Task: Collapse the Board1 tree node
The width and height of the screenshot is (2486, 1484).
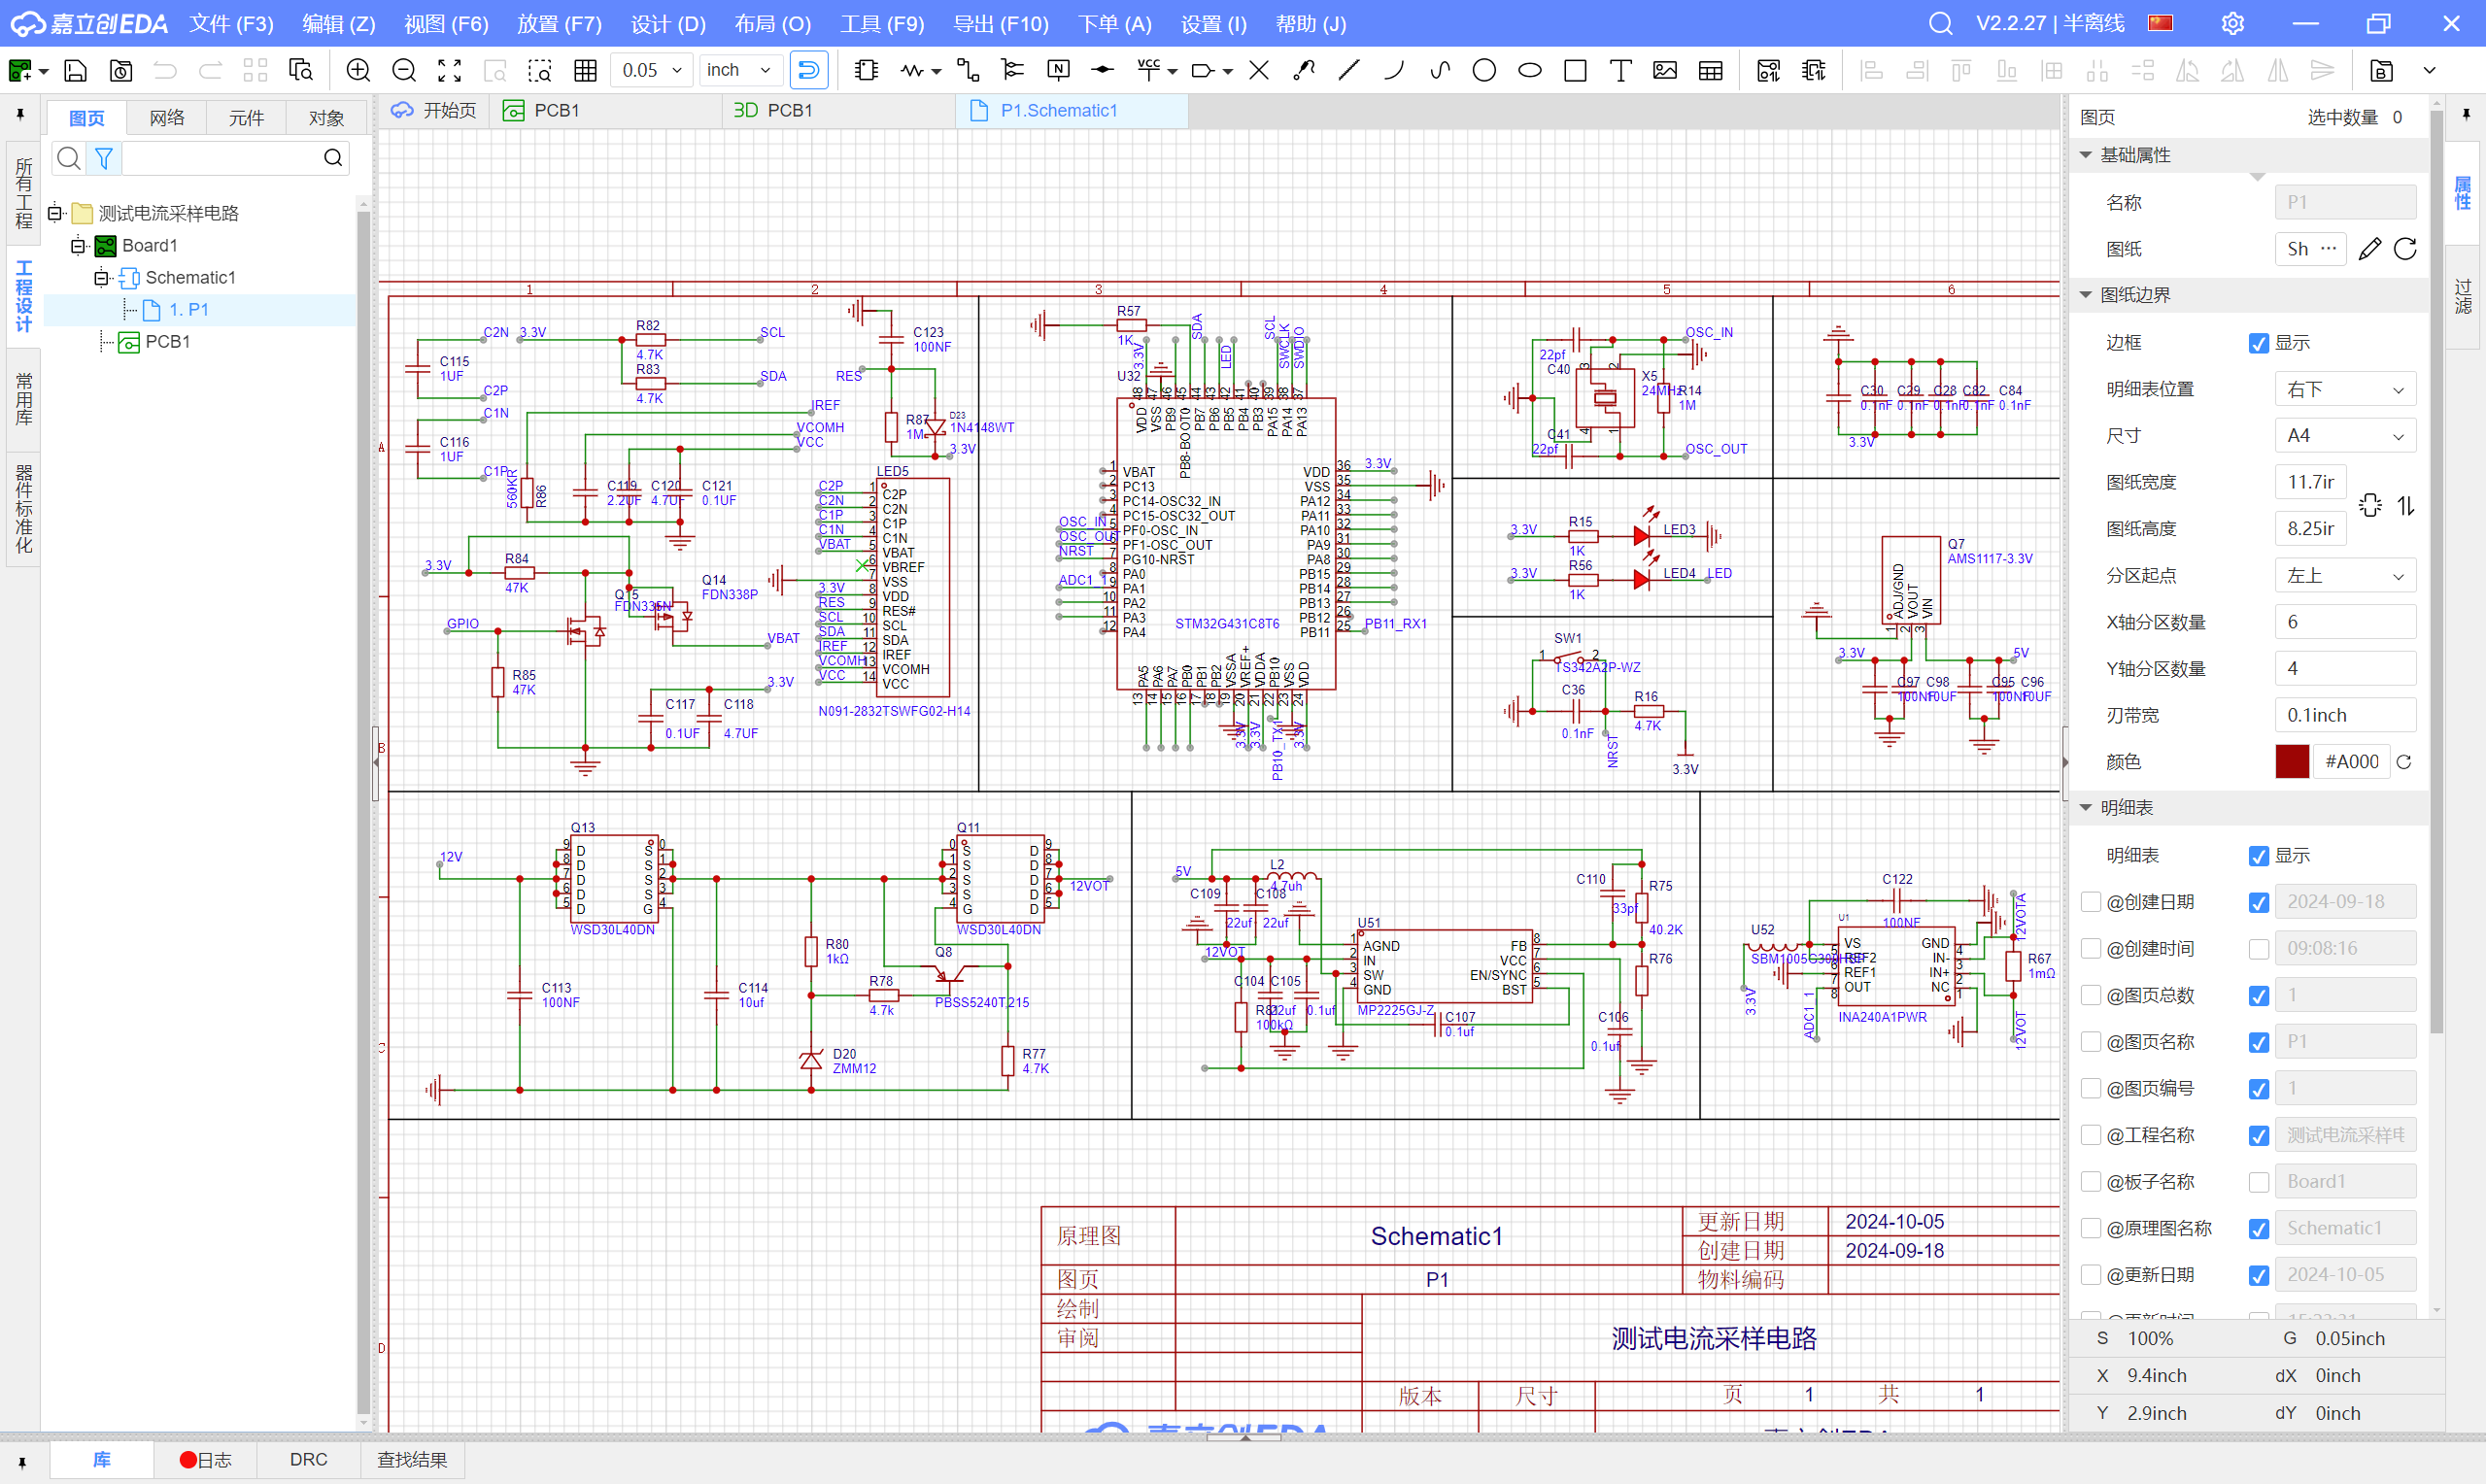Action: point(79,246)
